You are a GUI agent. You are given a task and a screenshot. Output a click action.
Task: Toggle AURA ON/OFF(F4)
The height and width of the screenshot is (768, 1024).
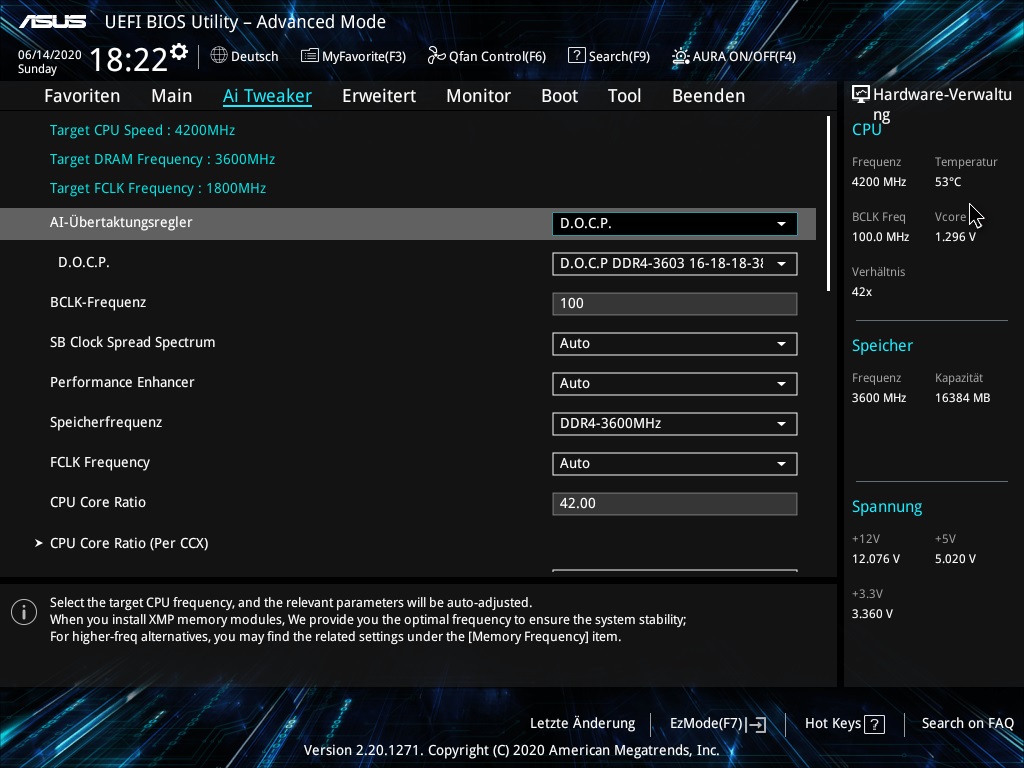734,56
